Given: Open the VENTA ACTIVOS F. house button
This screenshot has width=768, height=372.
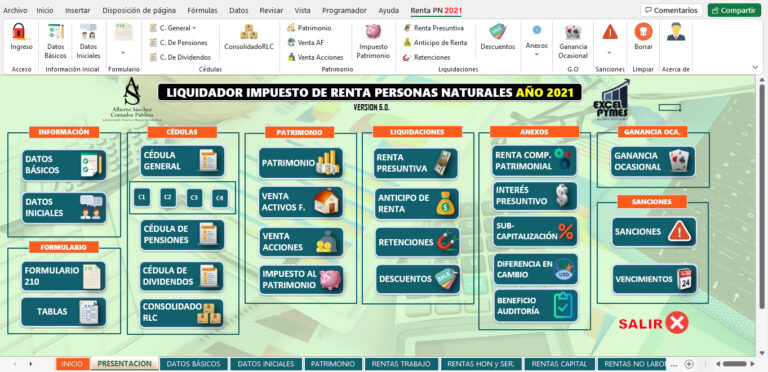Looking at the screenshot, I should pos(301,202).
